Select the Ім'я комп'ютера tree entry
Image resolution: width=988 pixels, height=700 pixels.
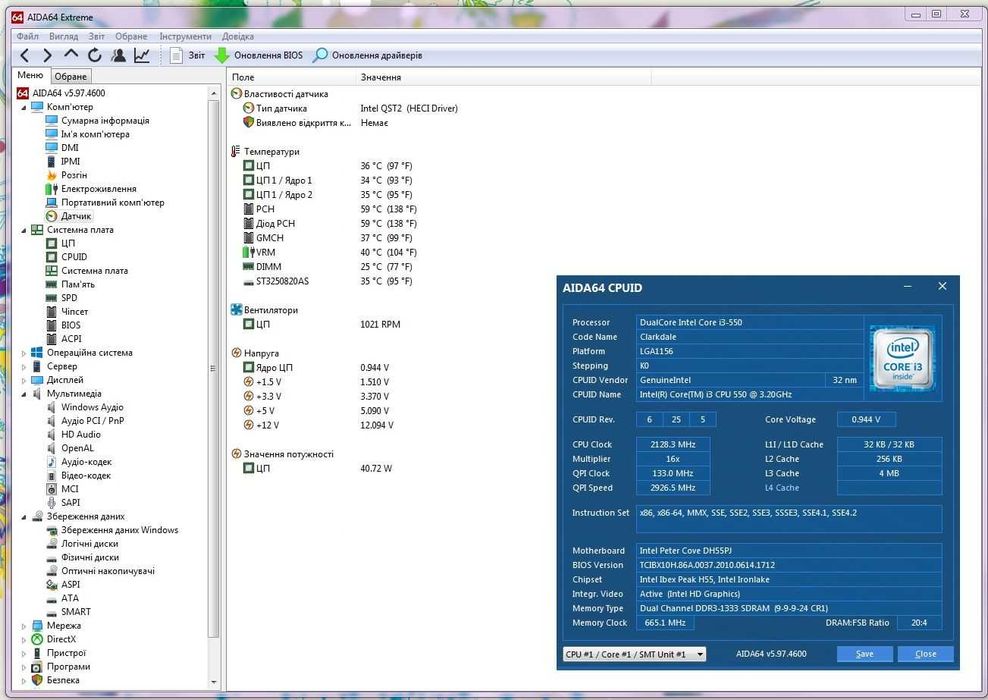88,134
